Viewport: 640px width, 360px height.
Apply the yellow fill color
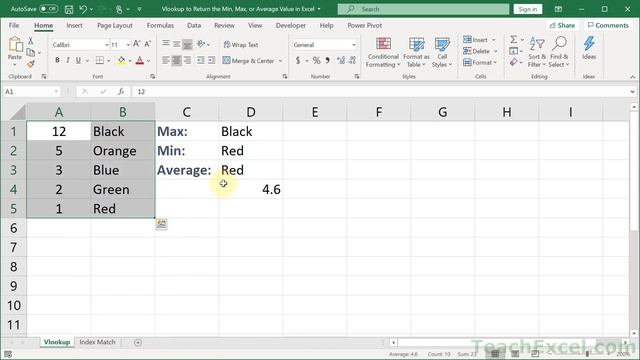coord(121,60)
